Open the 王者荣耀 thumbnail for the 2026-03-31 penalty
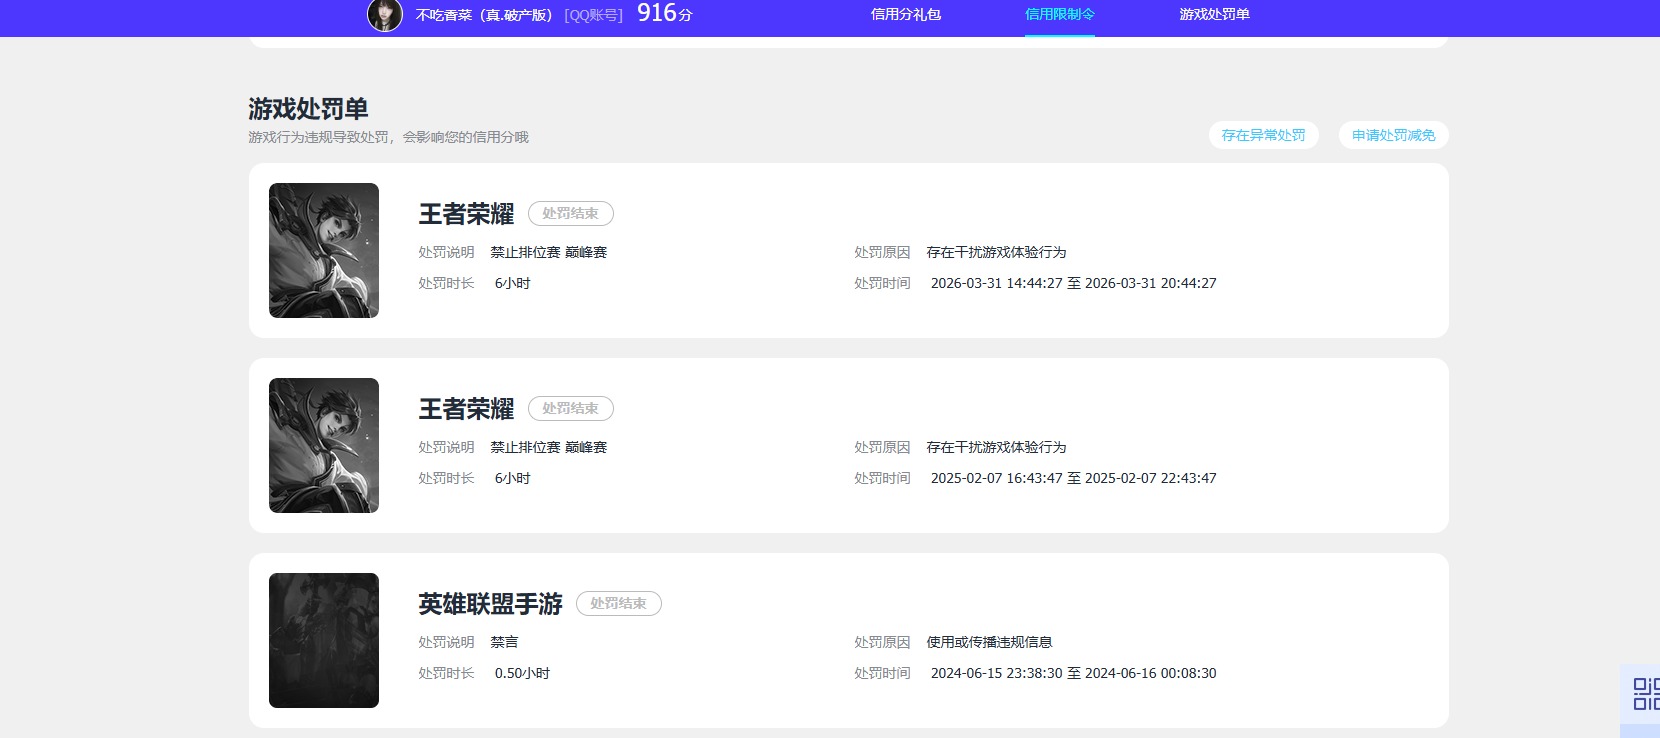1660x738 pixels. coord(324,250)
